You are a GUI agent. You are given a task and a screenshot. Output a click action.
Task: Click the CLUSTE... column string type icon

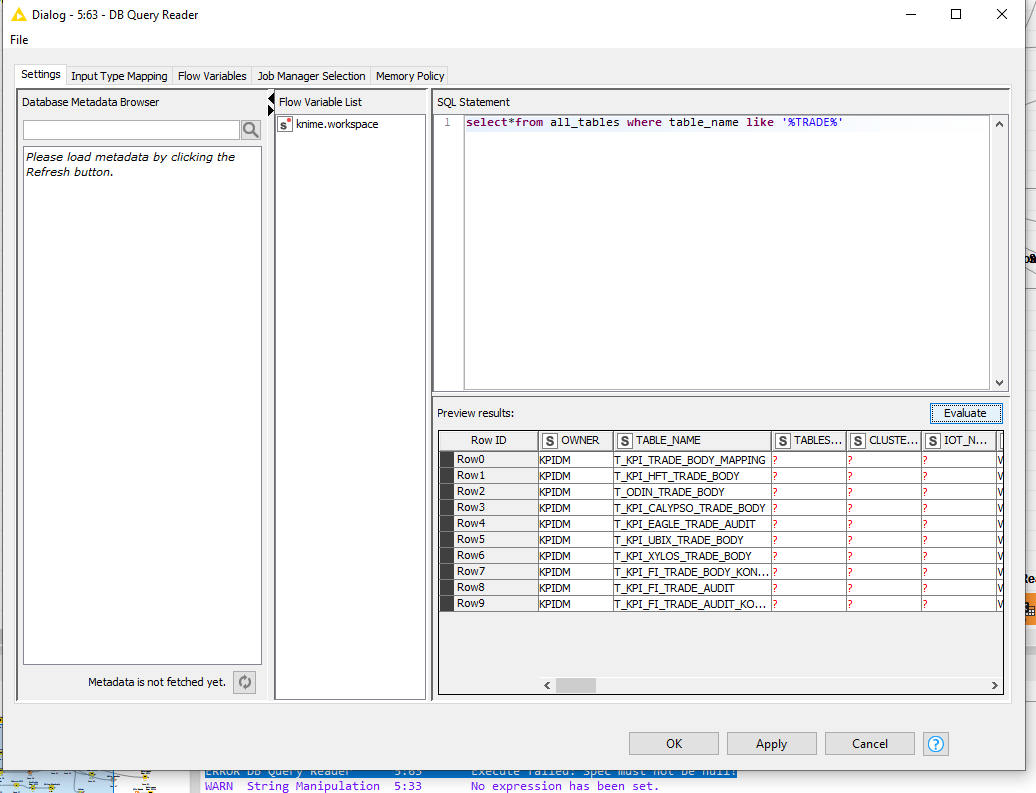(x=858, y=441)
